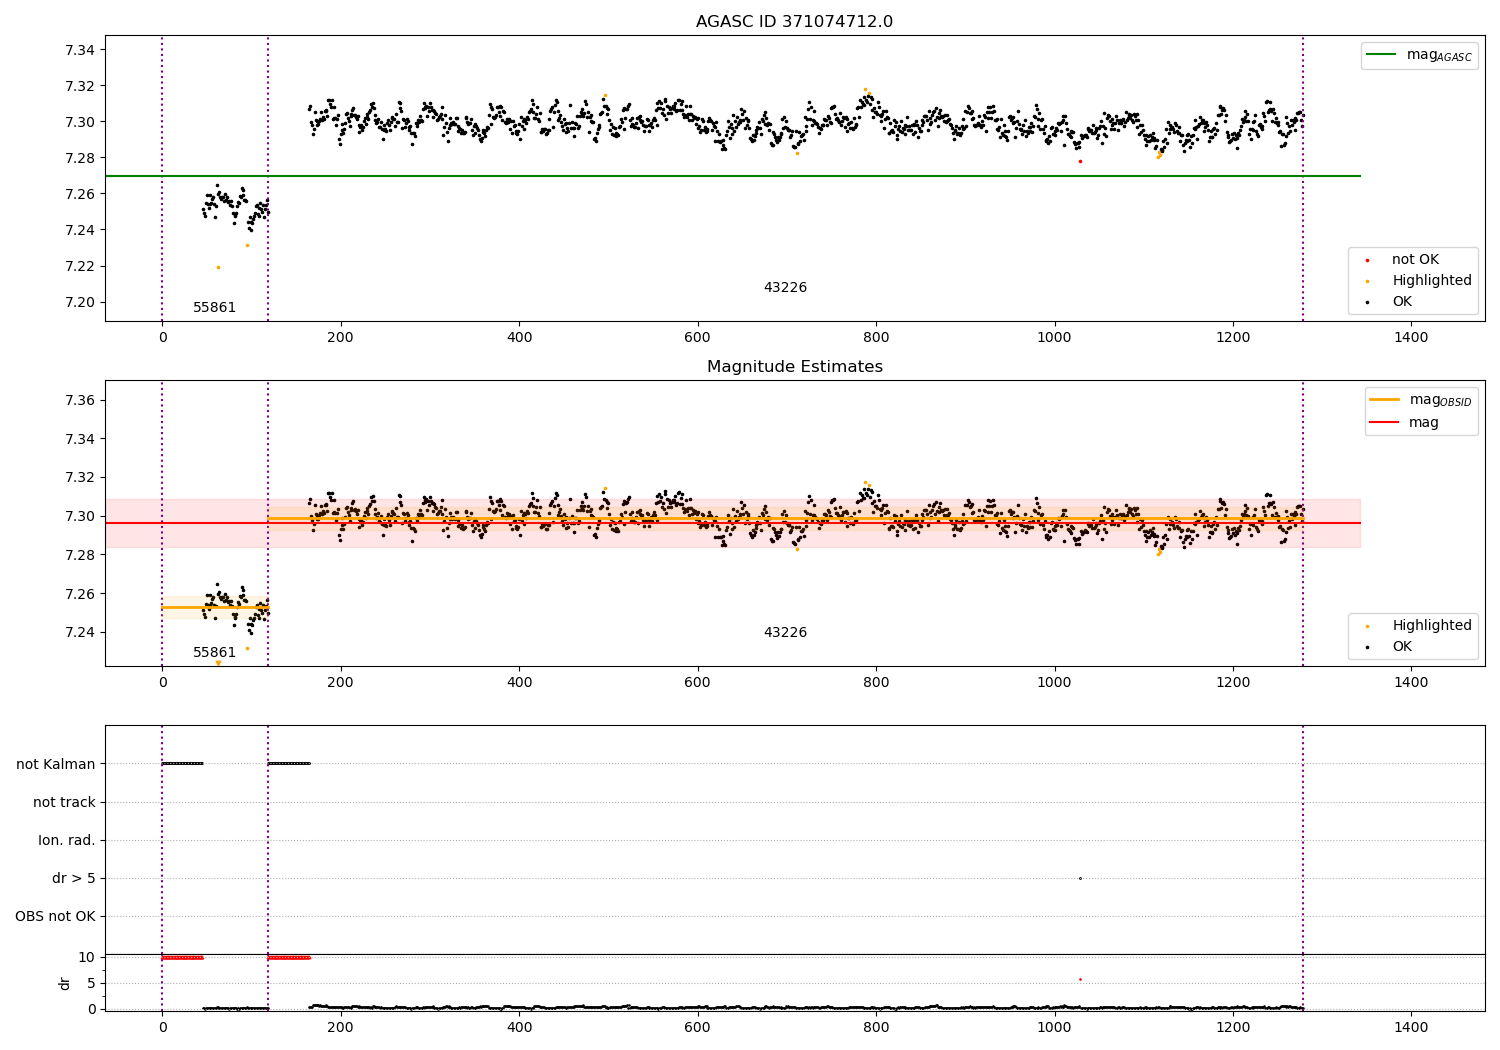This screenshot has width=1500, height=1050.
Task: Click the '55861' label in the middle plot
Action: (214, 653)
